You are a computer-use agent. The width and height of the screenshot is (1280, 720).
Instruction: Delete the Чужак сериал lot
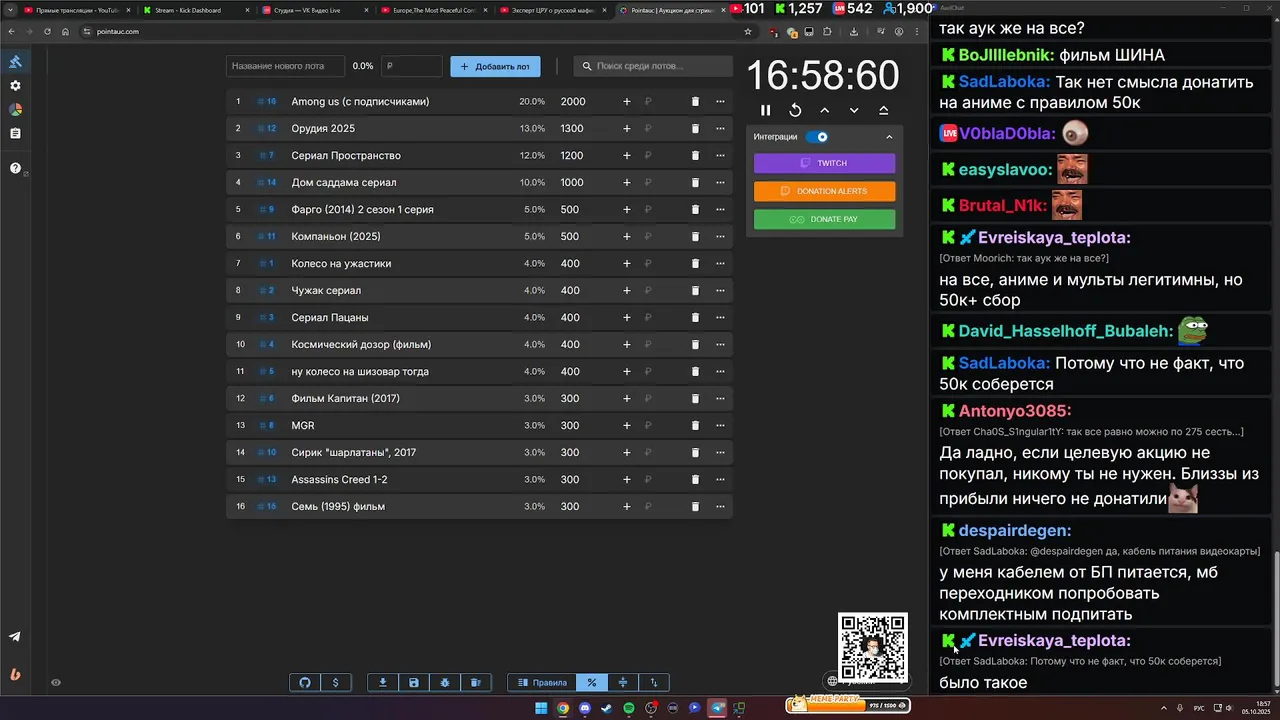pyautogui.click(x=695, y=291)
